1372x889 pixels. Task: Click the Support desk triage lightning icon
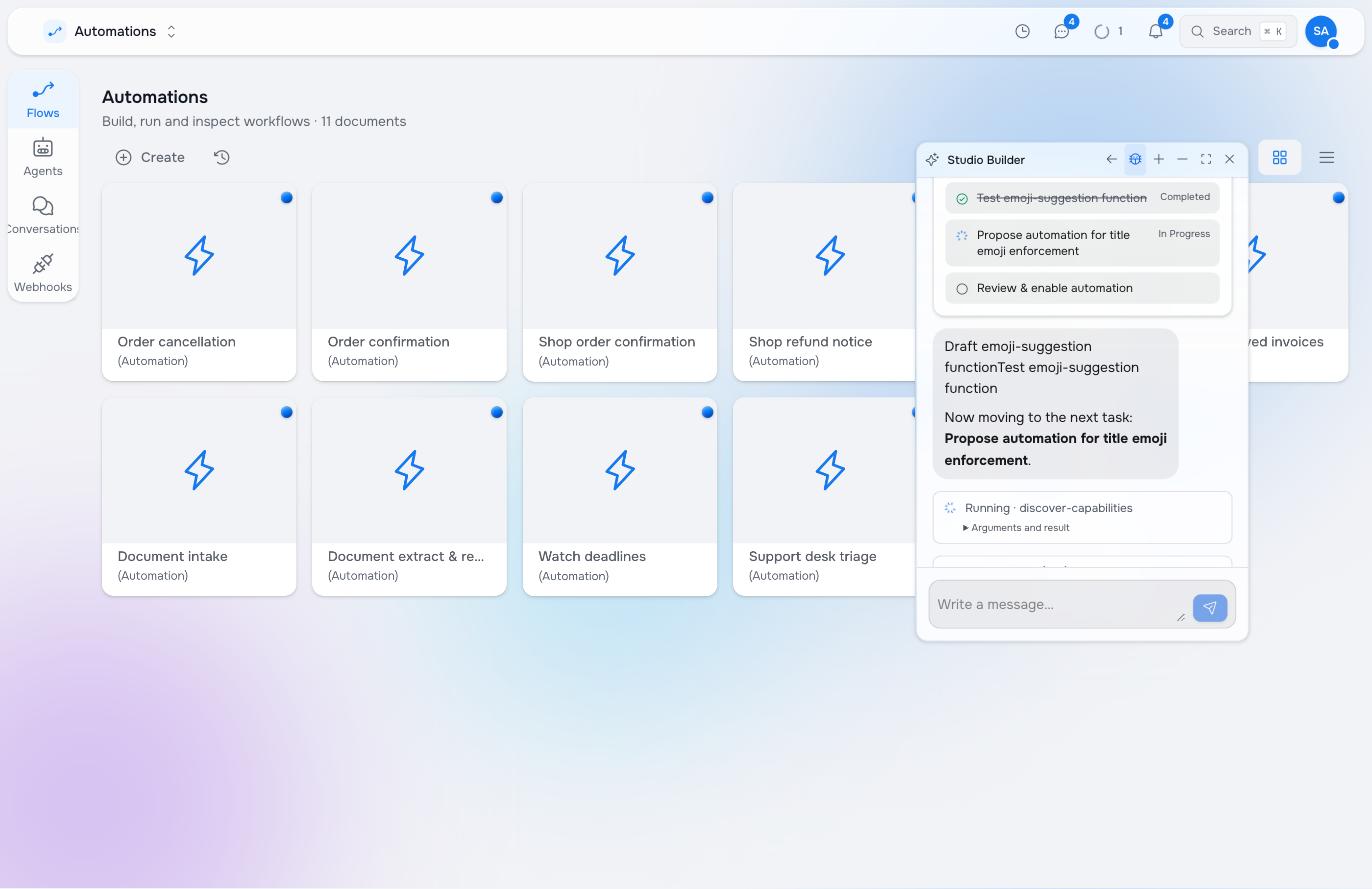(x=830, y=470)
